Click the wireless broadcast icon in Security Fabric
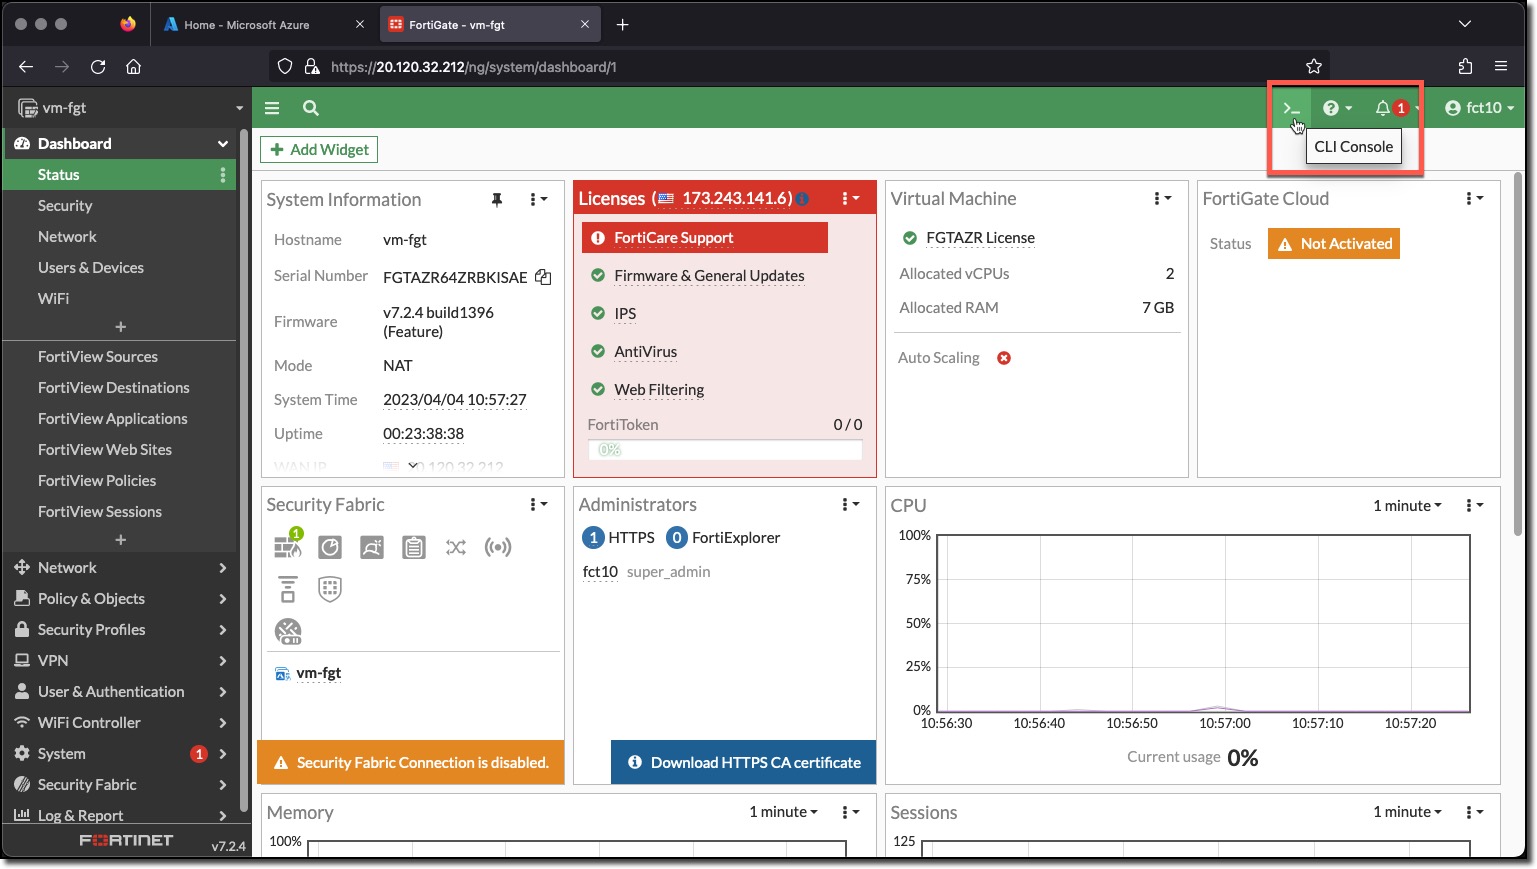Image resolution: width=1537 pixels, height=869 pixels. pos(498,547)
